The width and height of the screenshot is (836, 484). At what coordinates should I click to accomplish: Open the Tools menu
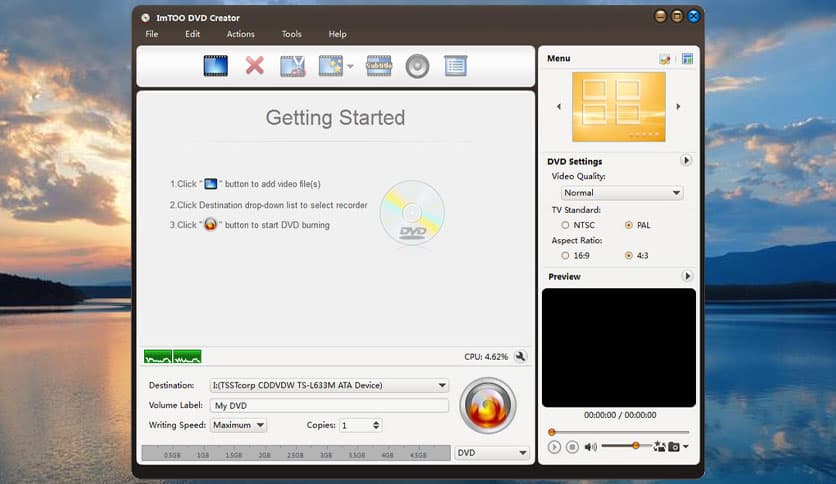tap(292, 34)
